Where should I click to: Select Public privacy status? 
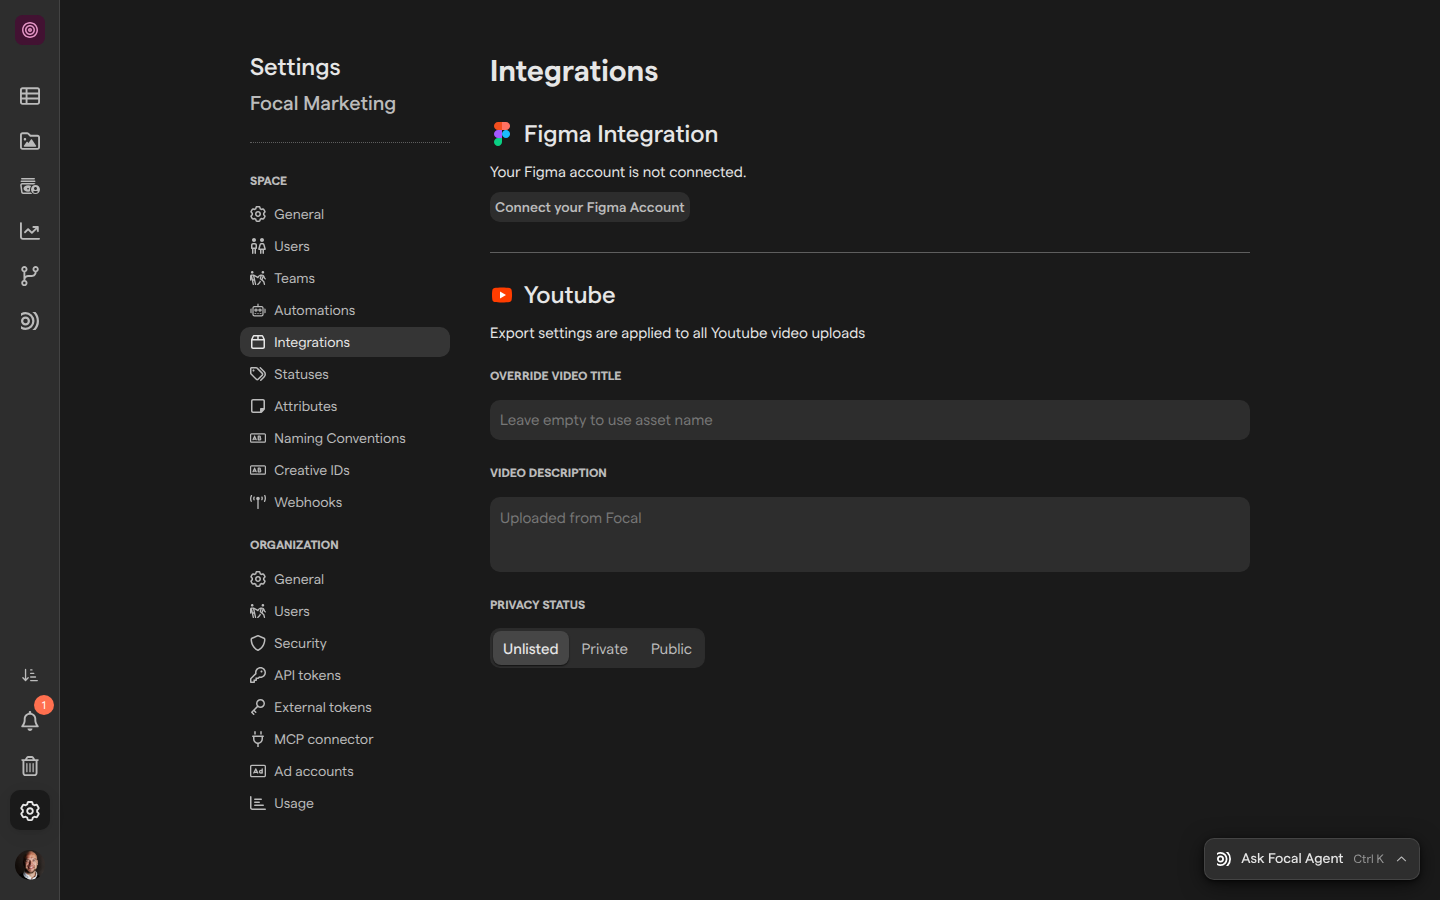pos(671,648)
